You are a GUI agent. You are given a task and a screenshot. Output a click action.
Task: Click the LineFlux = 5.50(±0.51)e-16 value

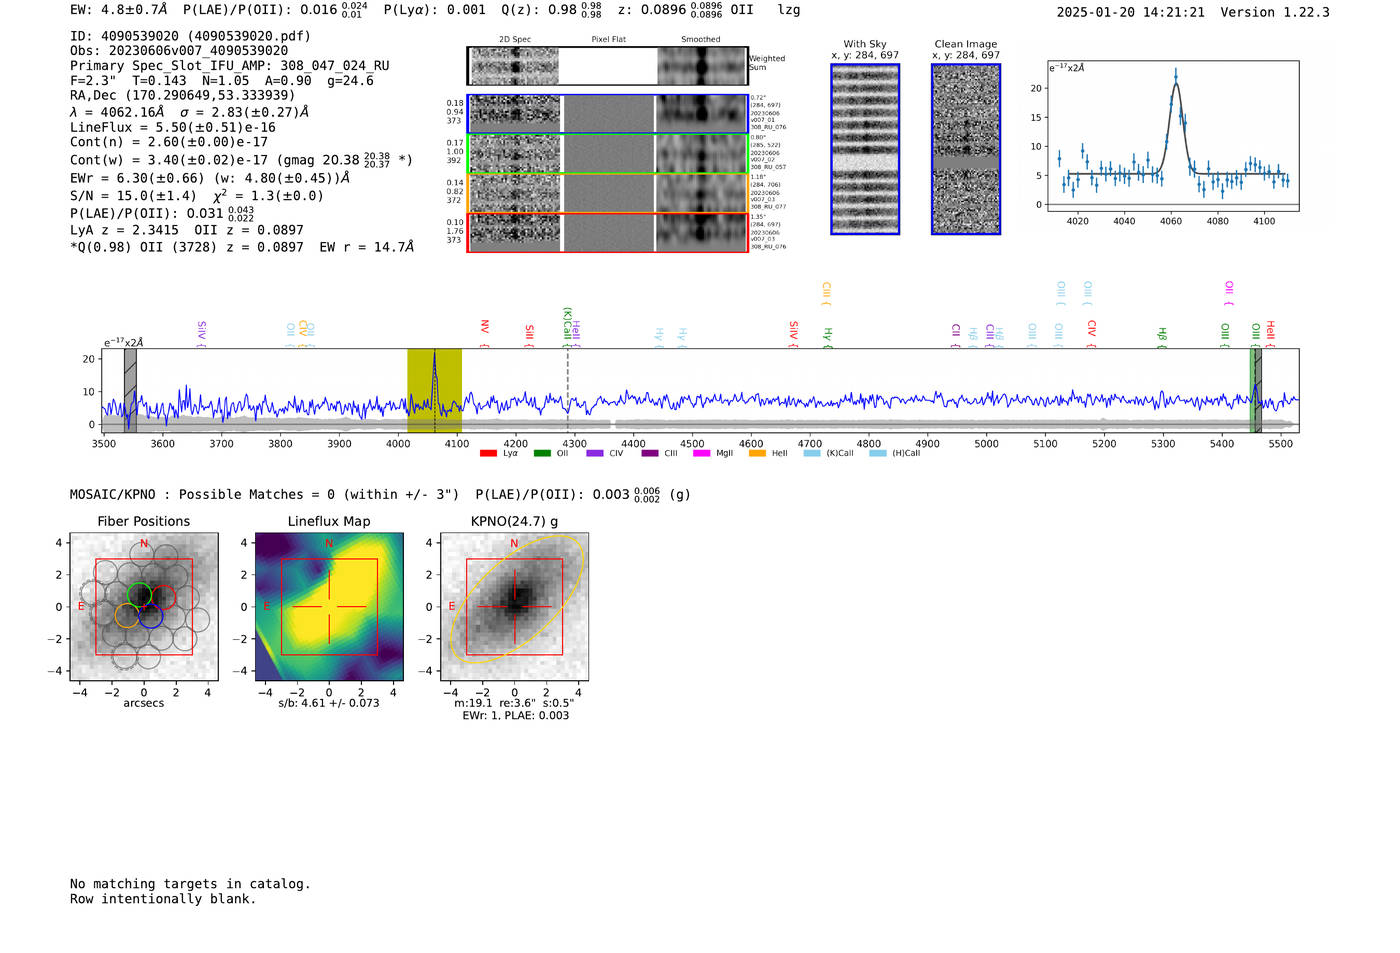[173, 128]
